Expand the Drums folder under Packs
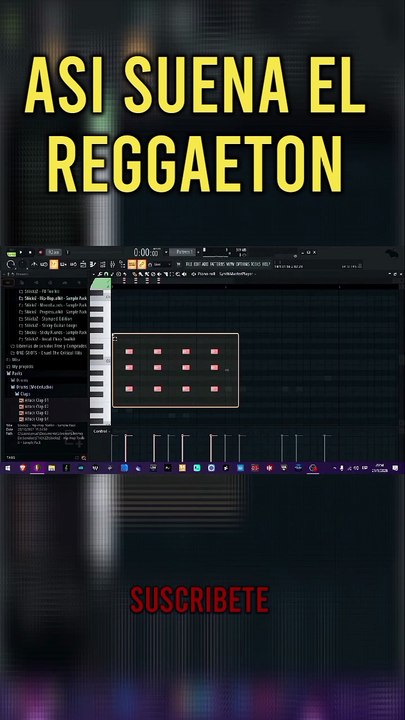This screenshot has height=720, width=405. [x=19, y=380]
